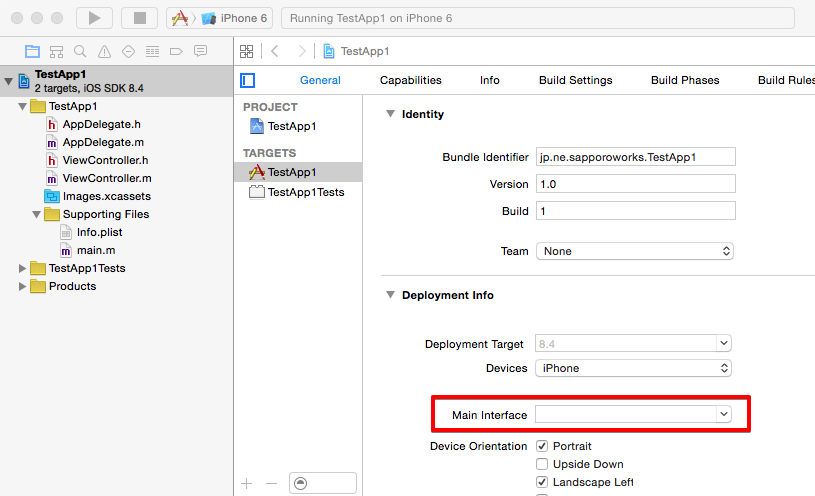Viewport: 815px width, 496px height.
Task: Open AppDelegate.h in navigator
Action: tap(102, 124)
